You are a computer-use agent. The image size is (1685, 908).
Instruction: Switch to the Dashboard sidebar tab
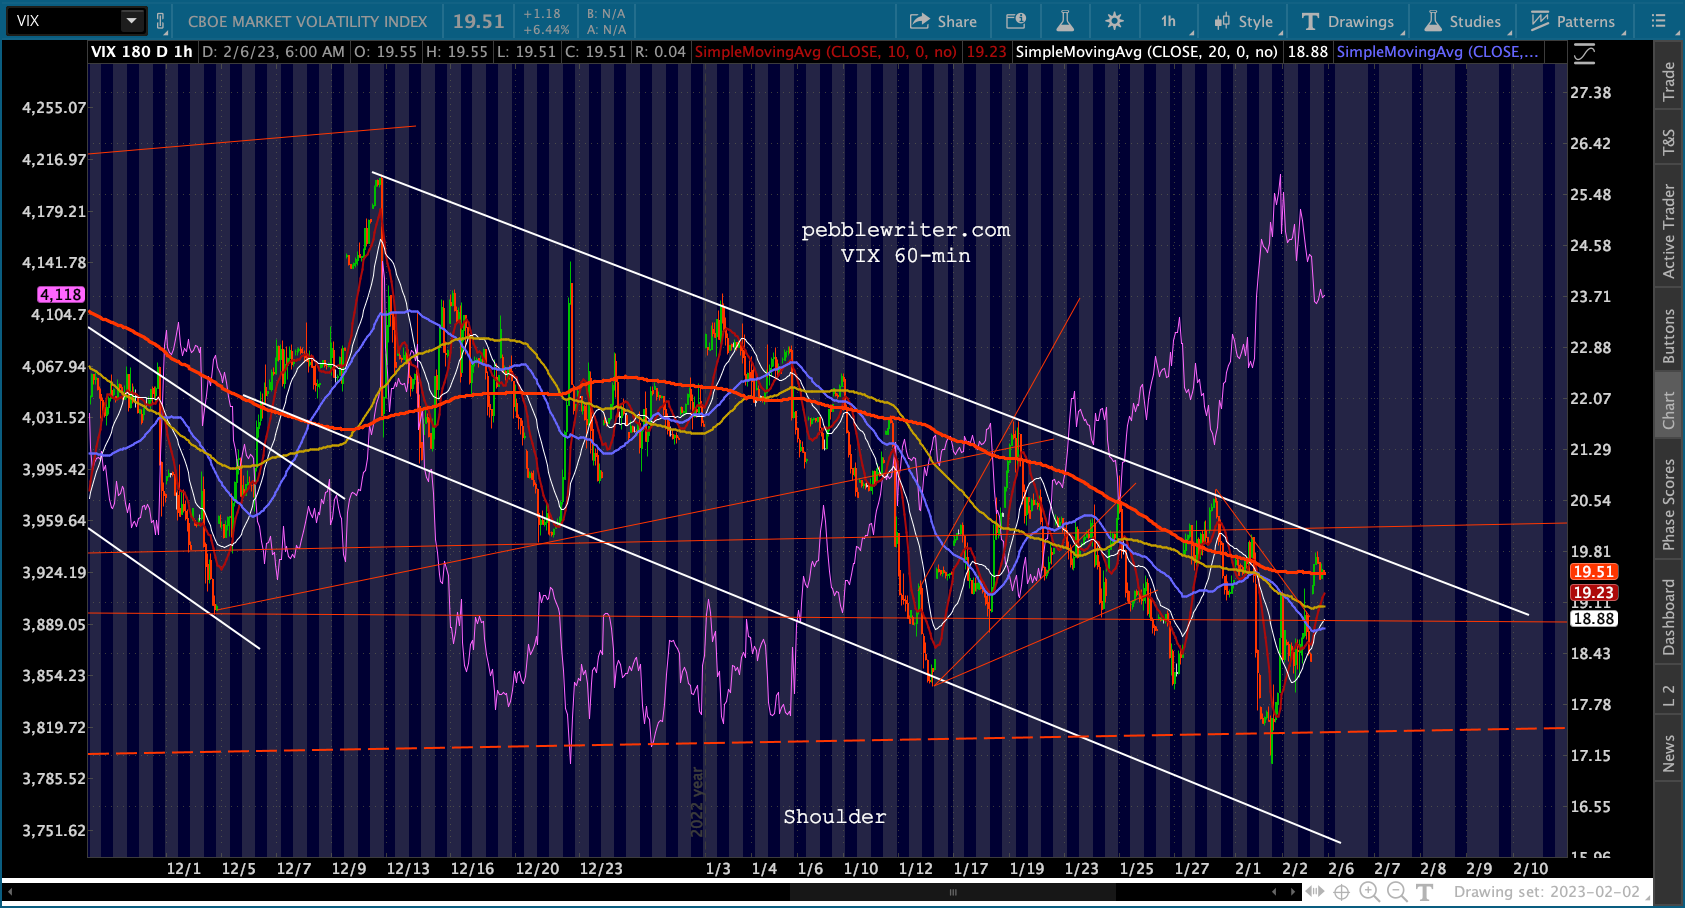[x=1668, y=617]
